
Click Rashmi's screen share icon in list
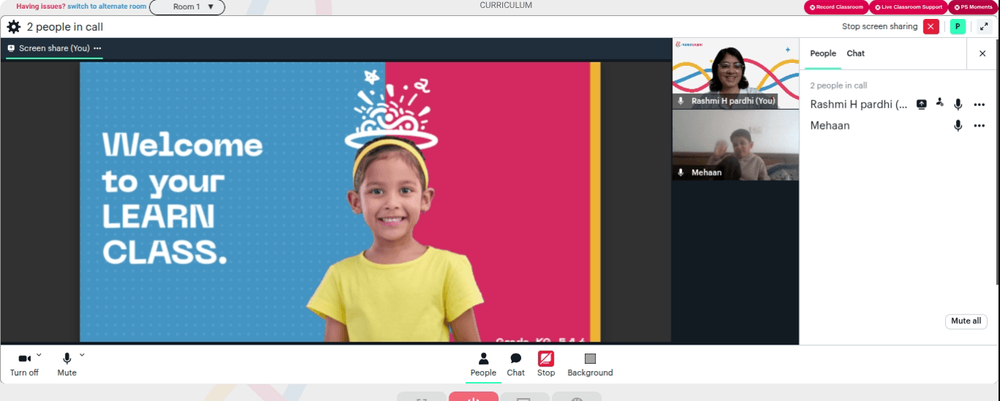[x=921, y=105]
